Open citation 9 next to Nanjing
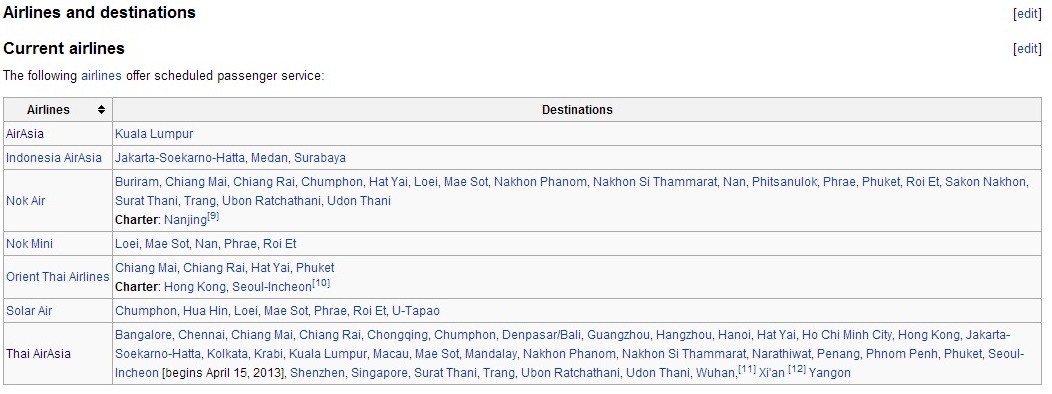 point(213,217)
